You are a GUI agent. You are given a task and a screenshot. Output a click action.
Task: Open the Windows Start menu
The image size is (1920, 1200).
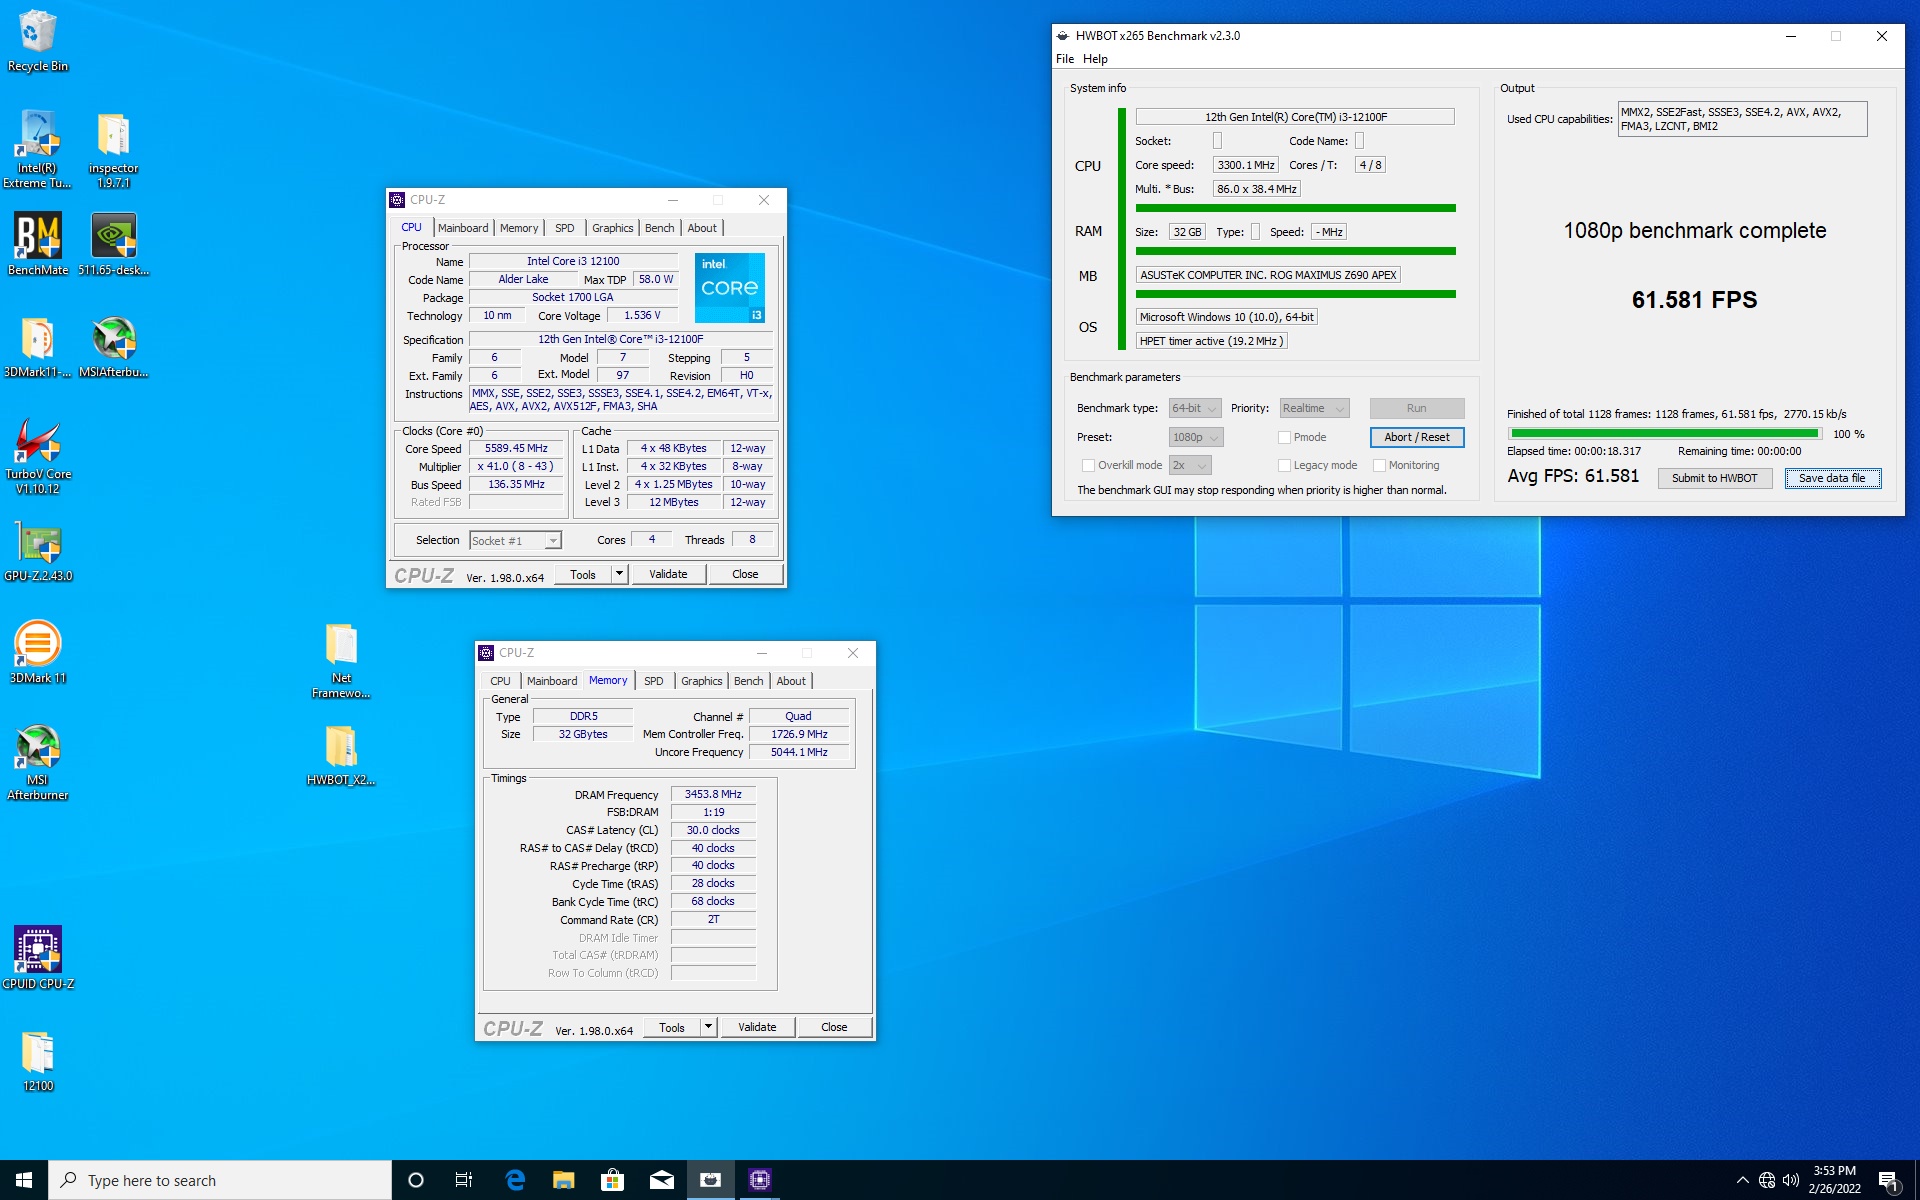click(x=24, y=1180)
